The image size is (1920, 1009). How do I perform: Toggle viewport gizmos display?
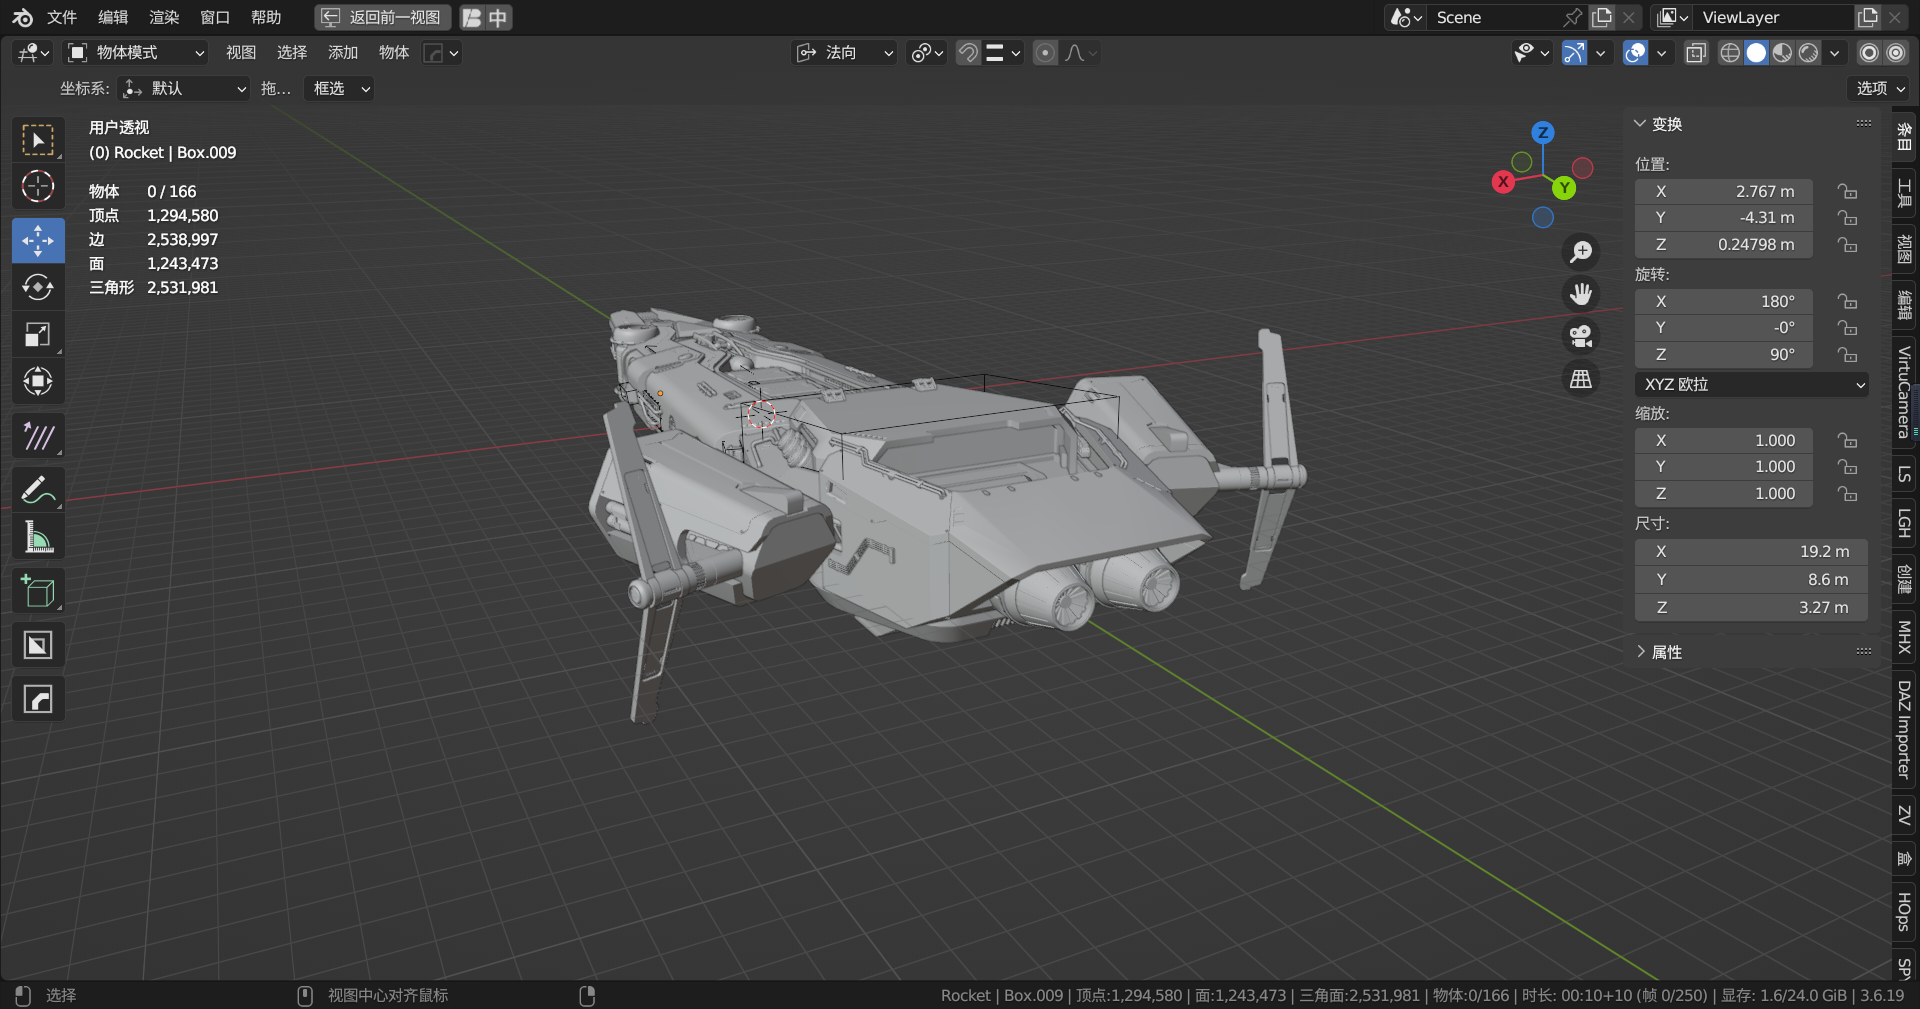point(1574,53)
